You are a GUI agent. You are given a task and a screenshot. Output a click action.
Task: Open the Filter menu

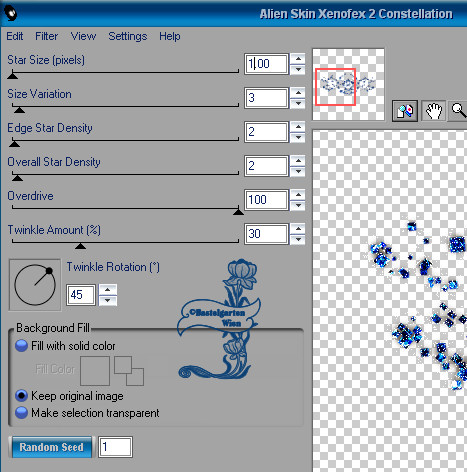coord(46,36)
